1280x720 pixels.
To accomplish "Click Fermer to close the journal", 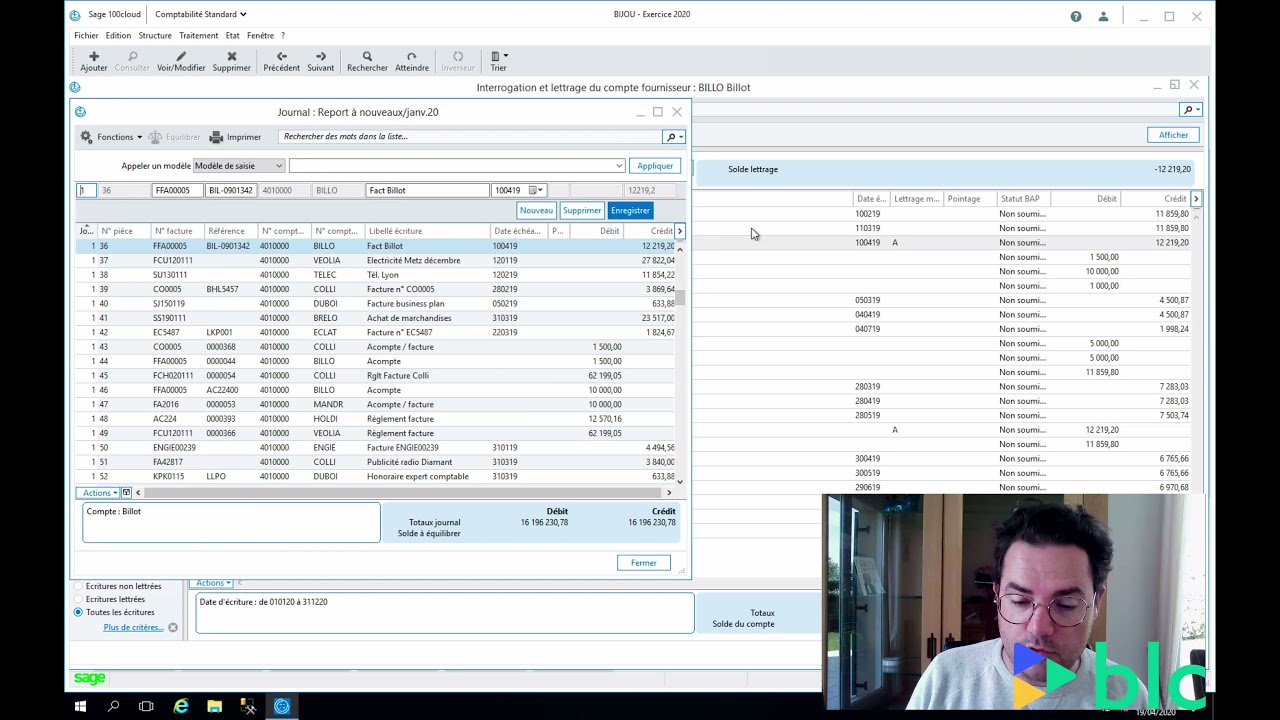I will [644, 563].
